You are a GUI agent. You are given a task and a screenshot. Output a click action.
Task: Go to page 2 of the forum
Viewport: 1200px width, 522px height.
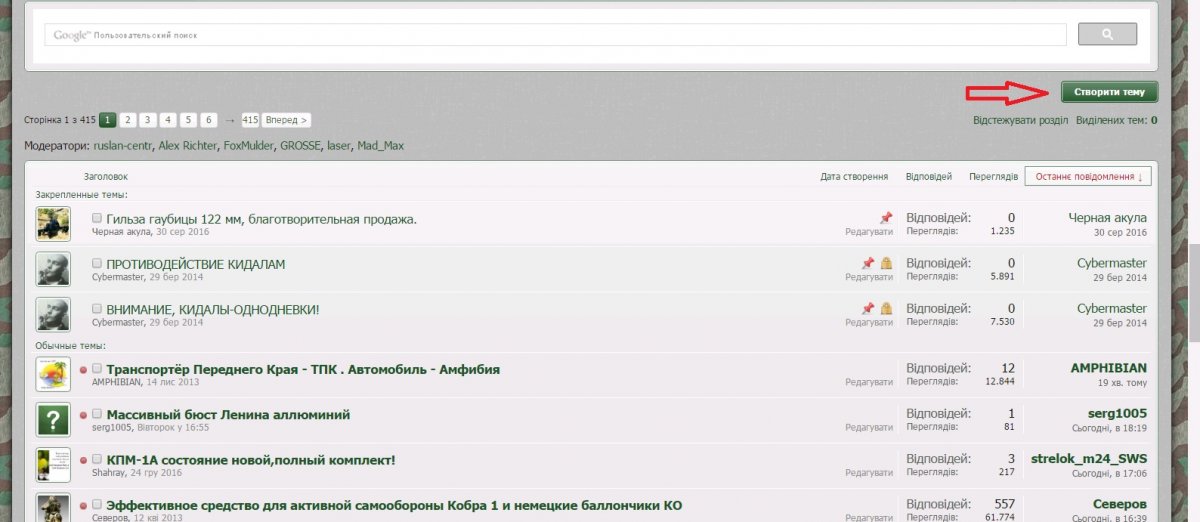(x=128, y=120)
